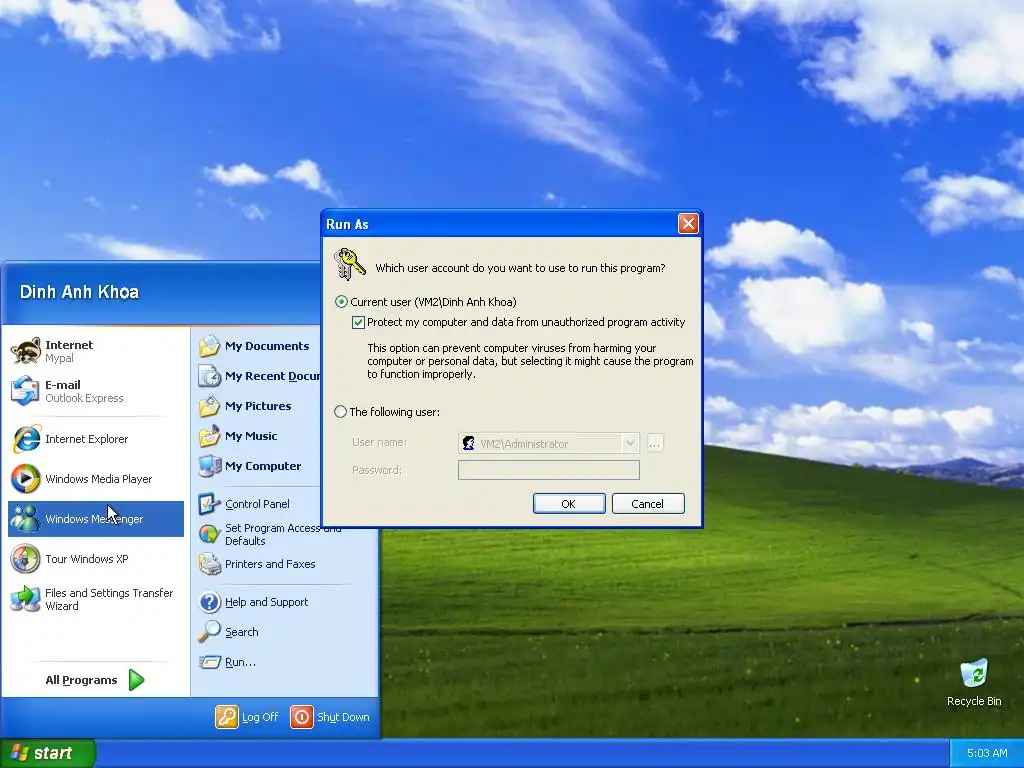1024x768 pixels.
Task: Open Files and Settings Transfer Wizard icon
Action: click(x=25, y=599)
